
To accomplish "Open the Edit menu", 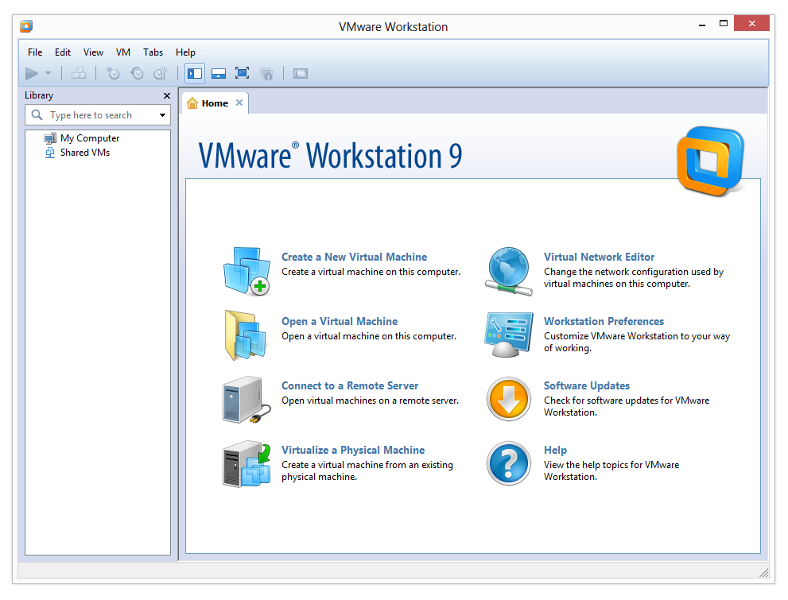I will click(63, 52).
